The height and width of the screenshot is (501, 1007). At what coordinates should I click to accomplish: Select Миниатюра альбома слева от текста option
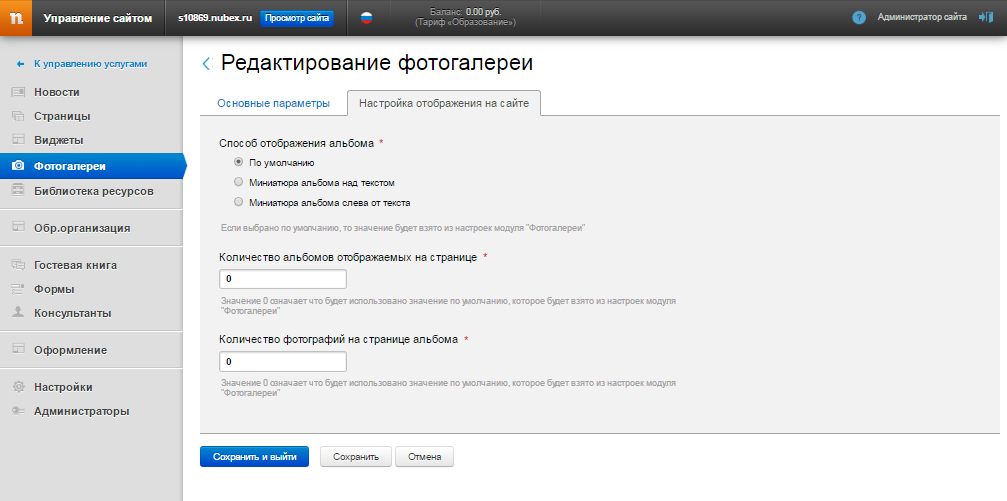tap(238, 202)
